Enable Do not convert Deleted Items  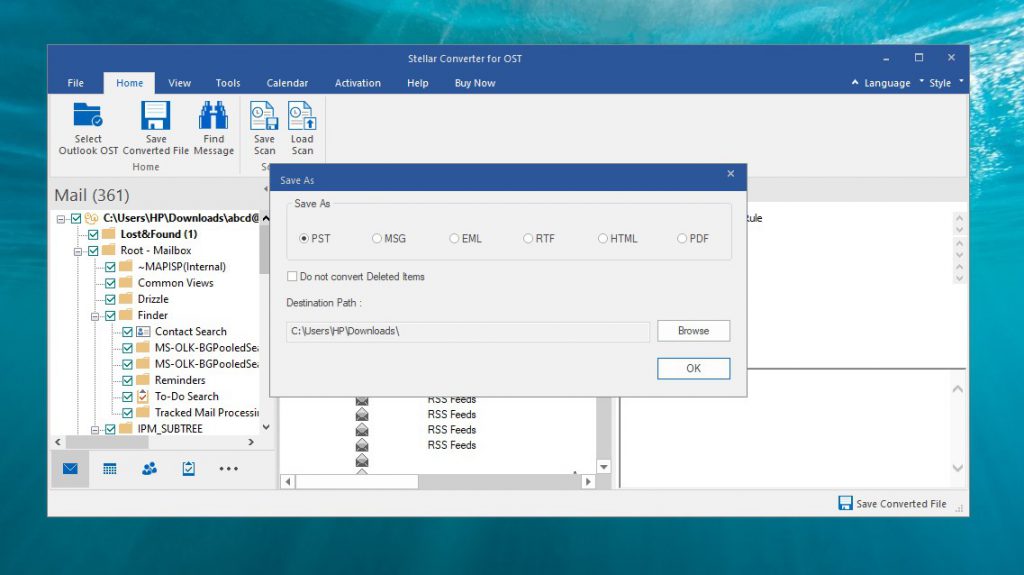click(x=292, y=276)
